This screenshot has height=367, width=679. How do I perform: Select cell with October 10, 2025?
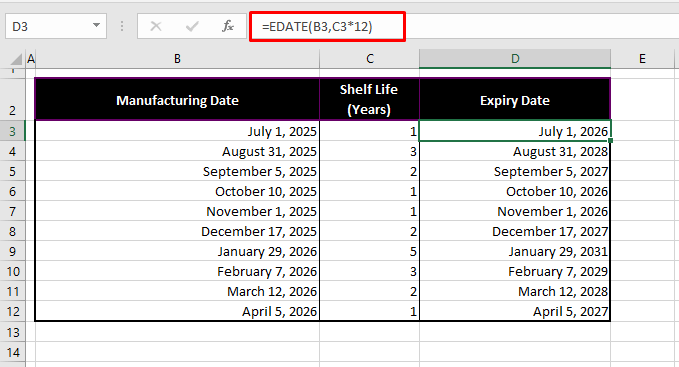click(178, 191)
